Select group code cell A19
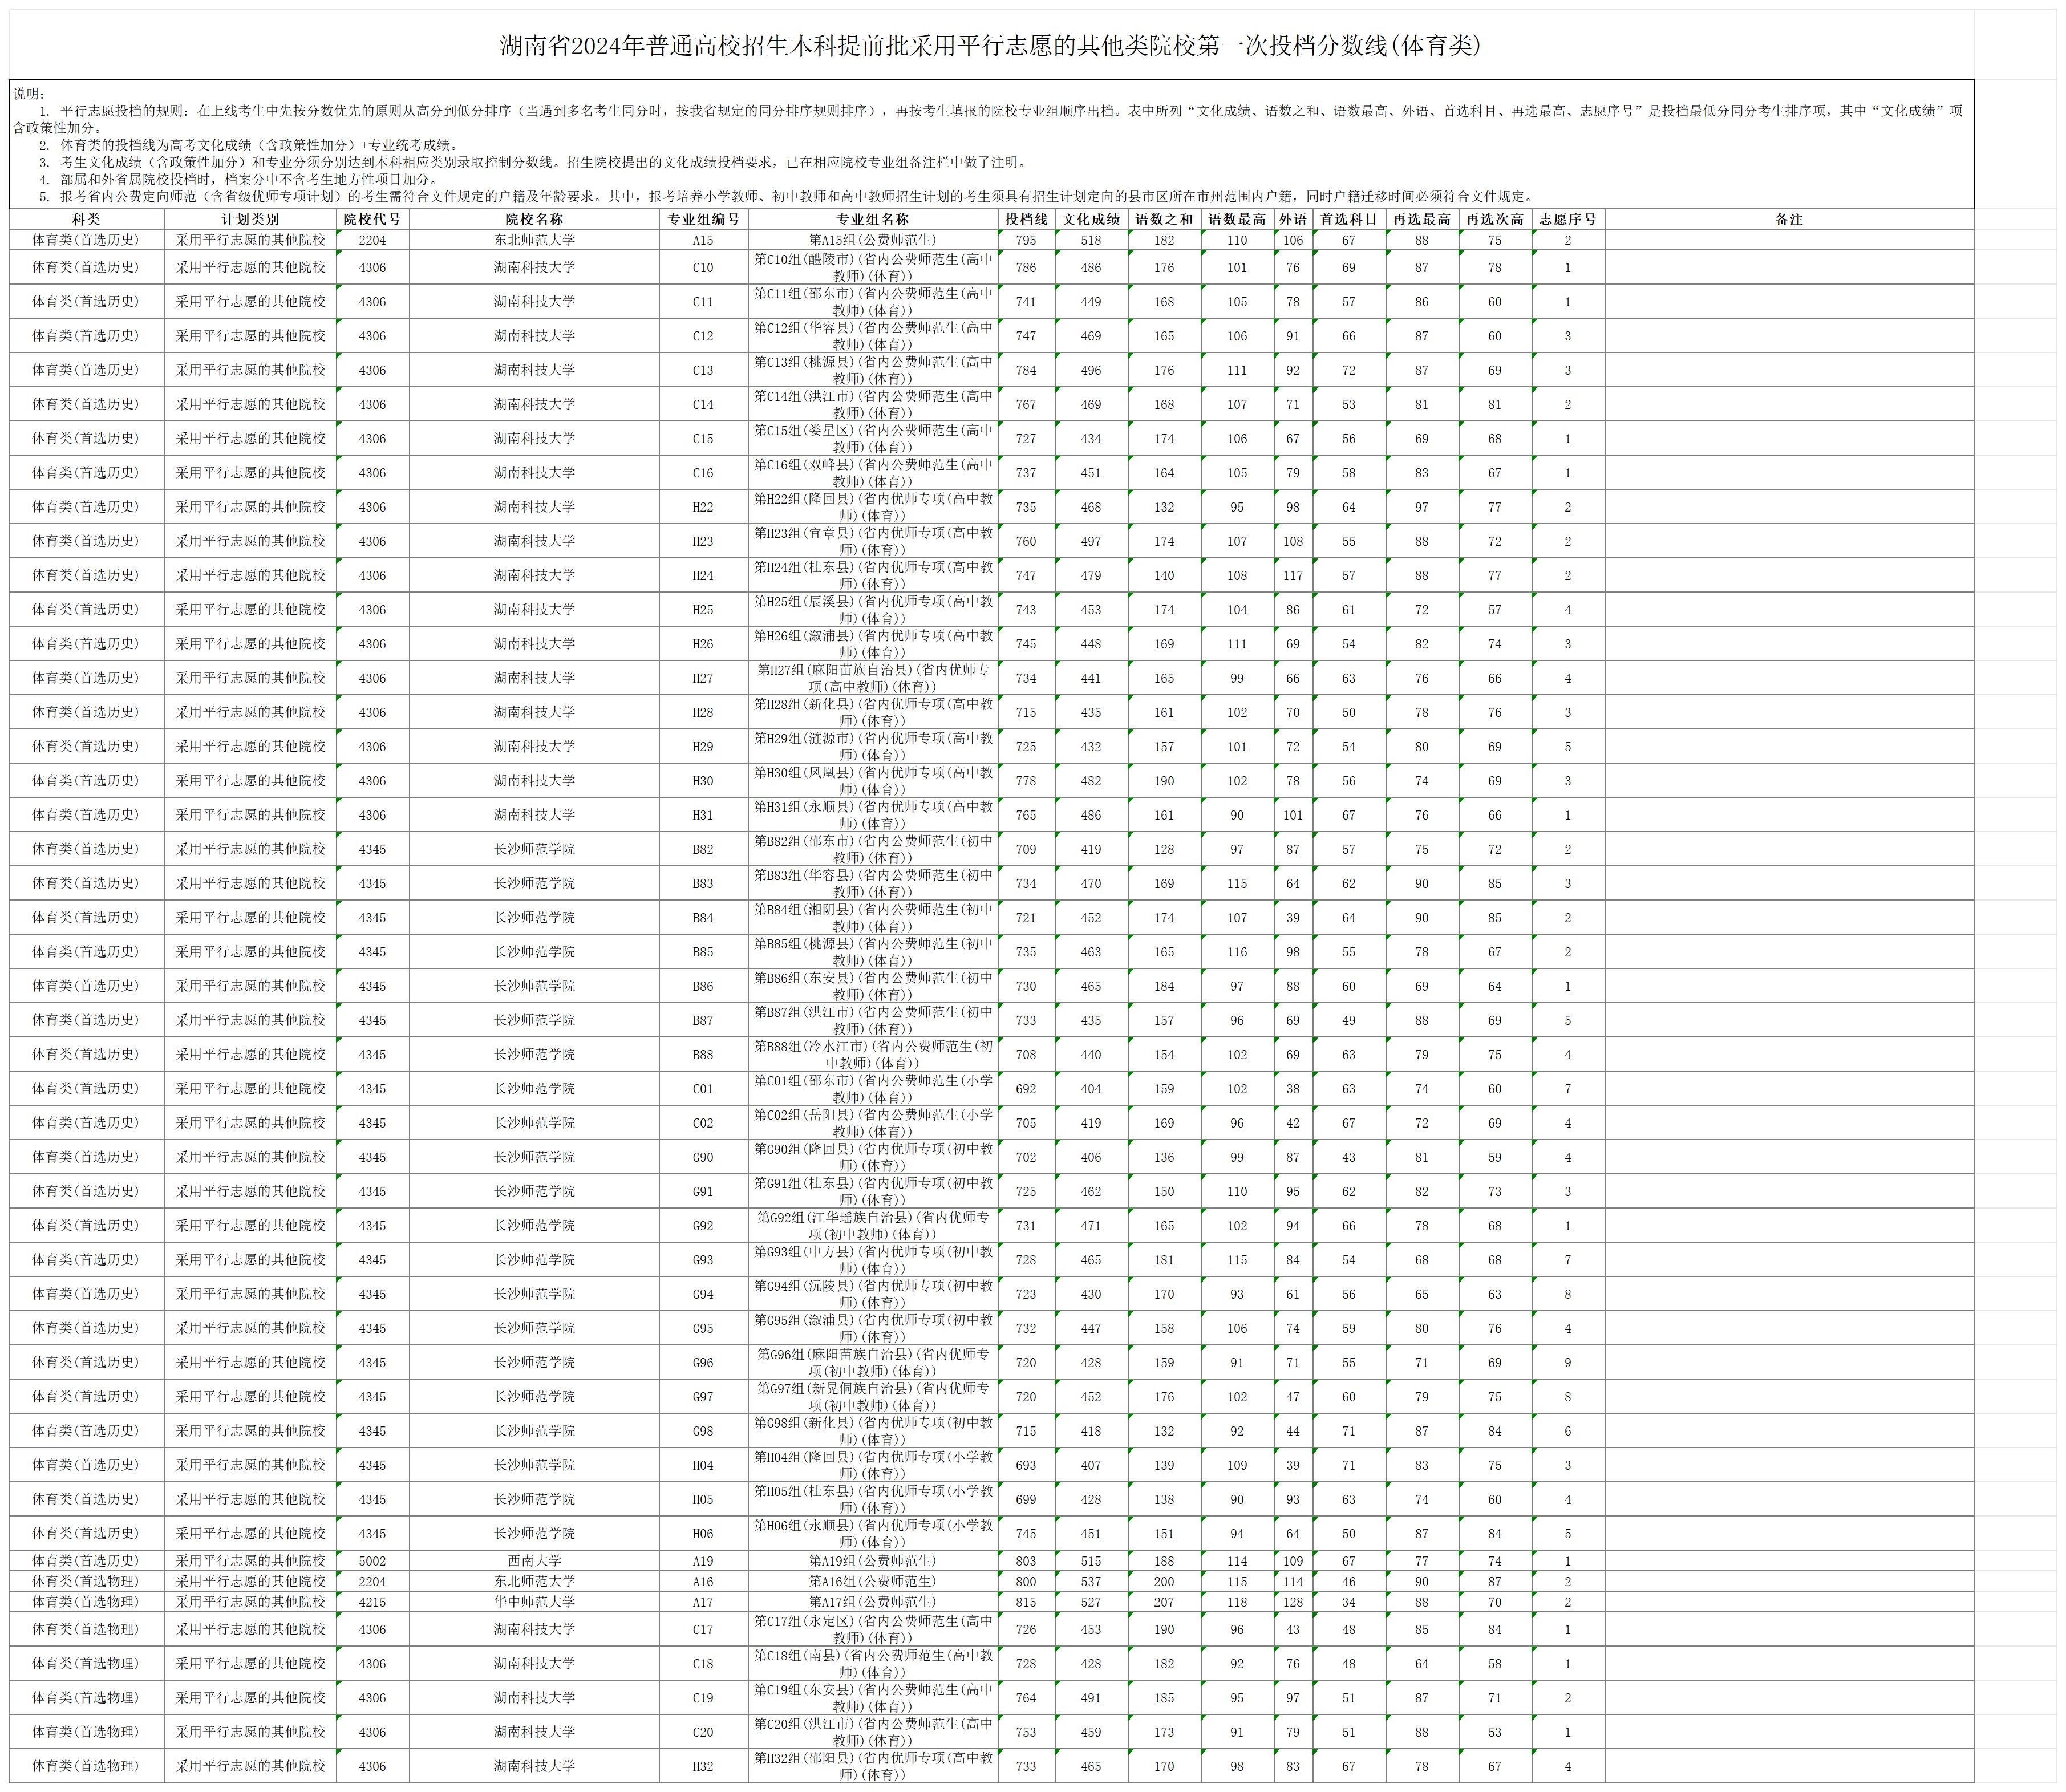The width and height of the screenshot is (2066, 1792). pos(703,1560)
